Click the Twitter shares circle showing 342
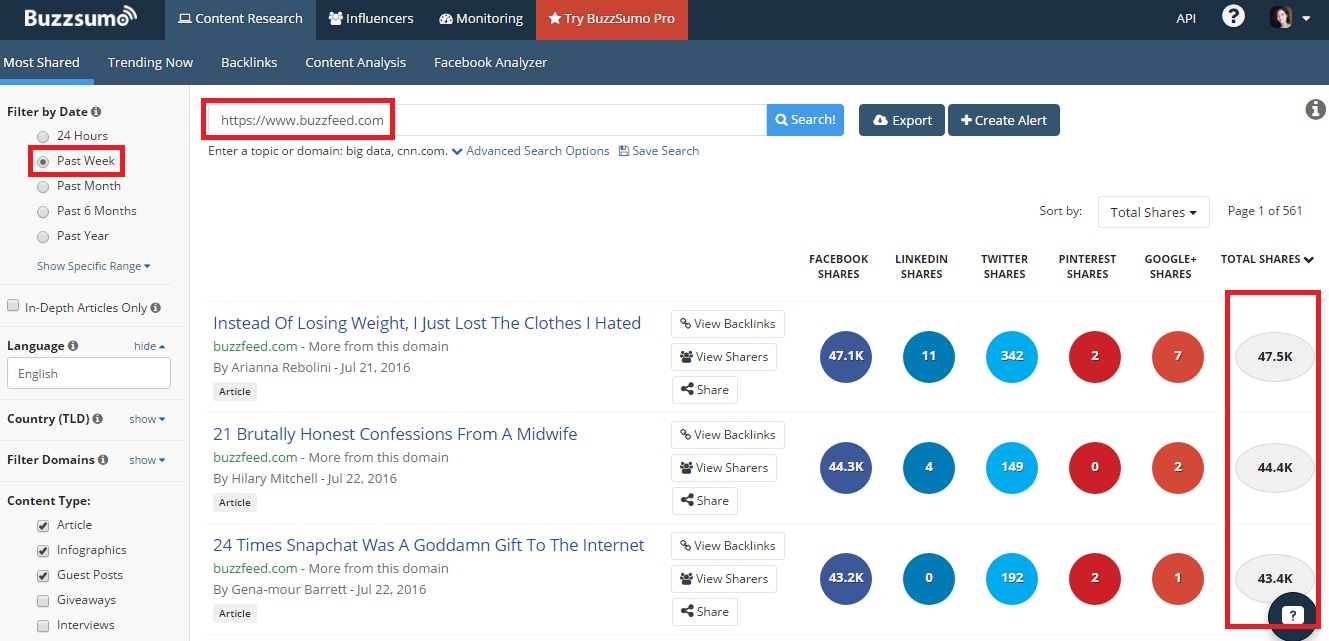This screenshot has width=1329, height=641. click(x=1012, y=356)
